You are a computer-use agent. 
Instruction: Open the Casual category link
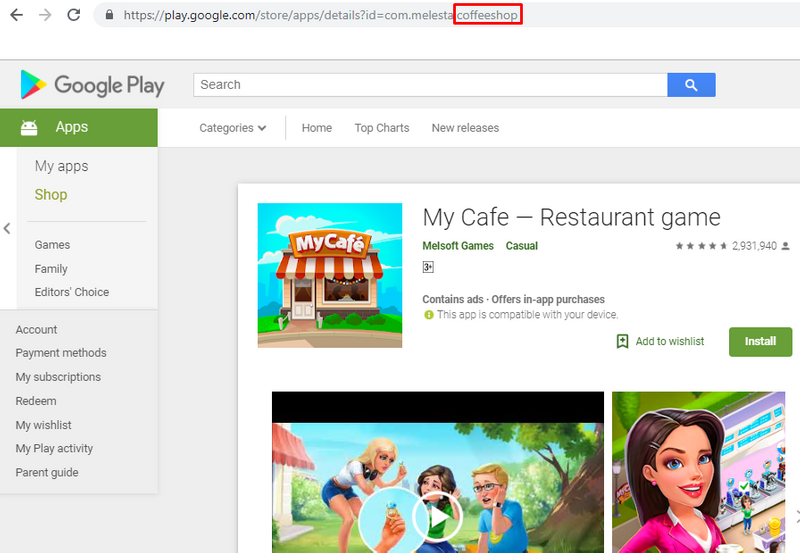522,246
